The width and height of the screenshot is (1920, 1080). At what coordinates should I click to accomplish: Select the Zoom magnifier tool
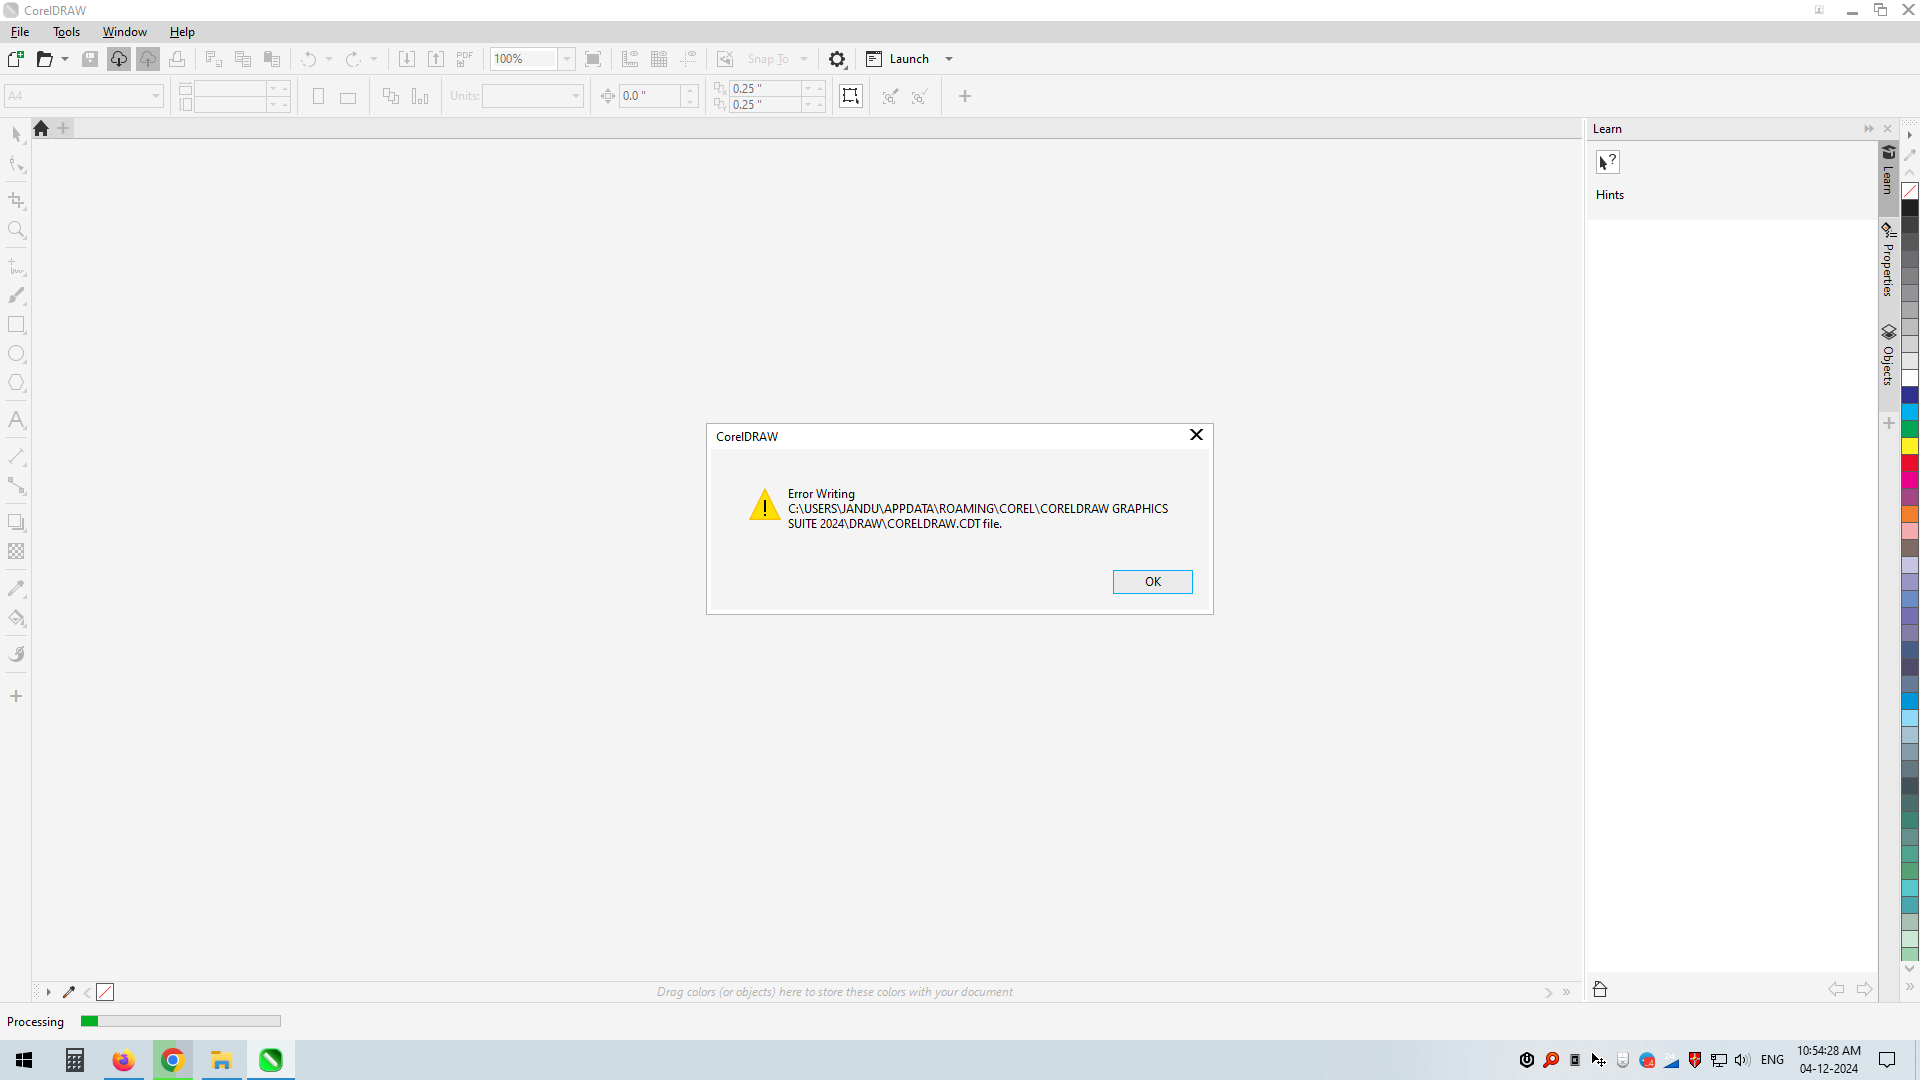17,230
